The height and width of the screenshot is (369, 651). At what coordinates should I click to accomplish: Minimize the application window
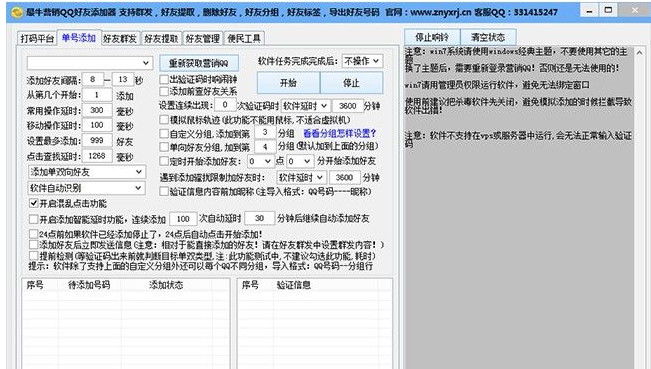tap(589, 11)
